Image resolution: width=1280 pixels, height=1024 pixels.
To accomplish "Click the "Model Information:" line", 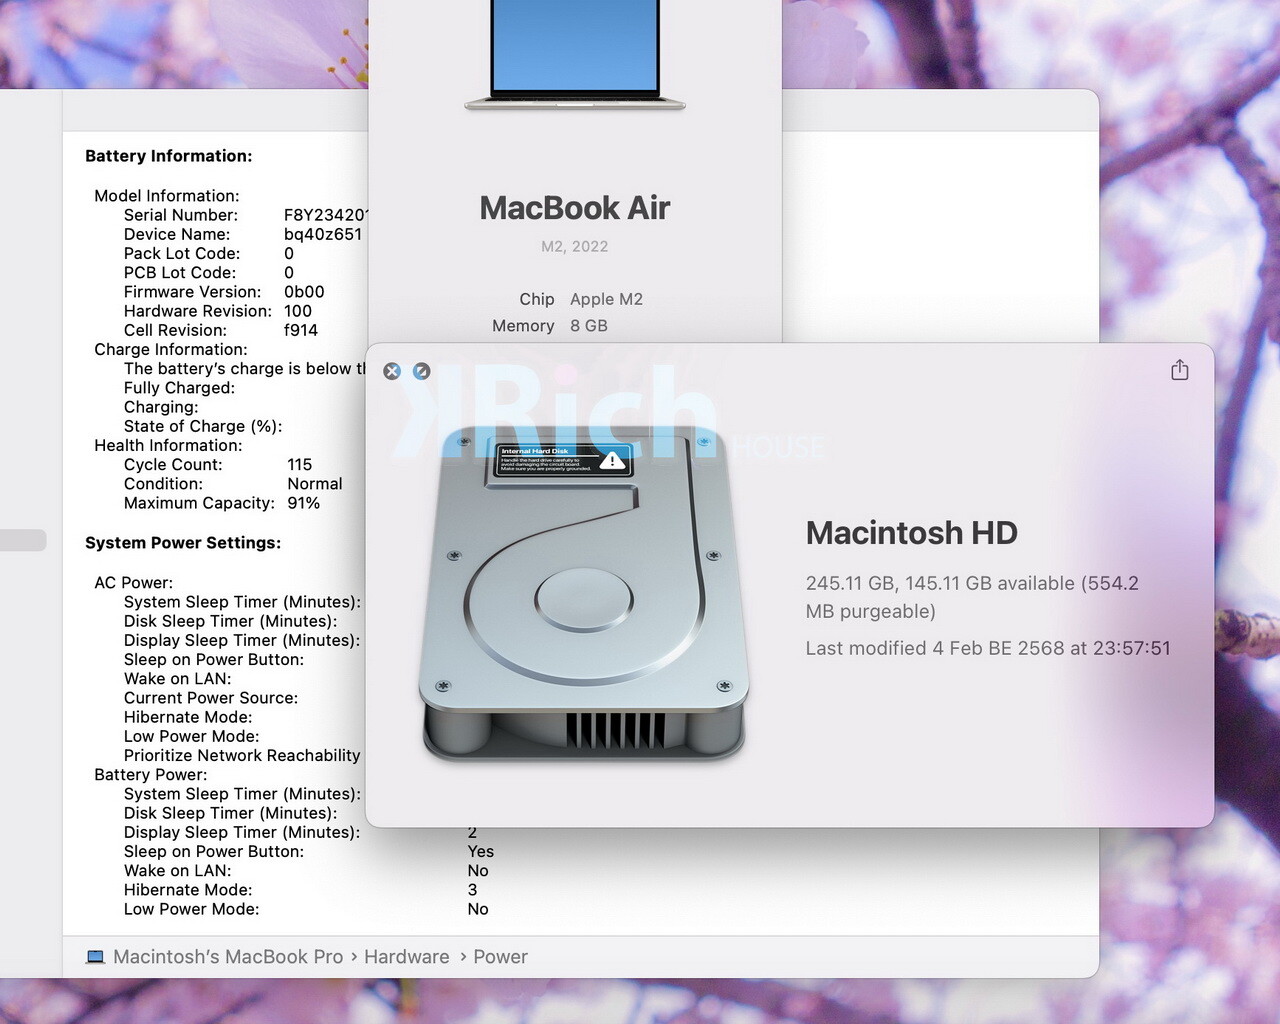I will [x=167, y=196].
